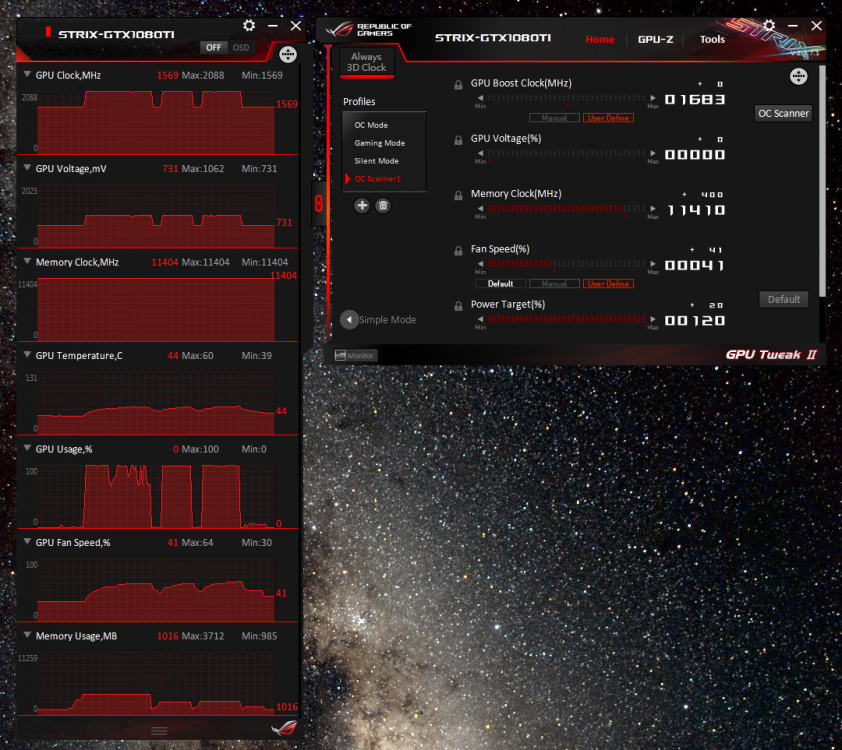
Task: Open the Tools tab
Action: 712,39
